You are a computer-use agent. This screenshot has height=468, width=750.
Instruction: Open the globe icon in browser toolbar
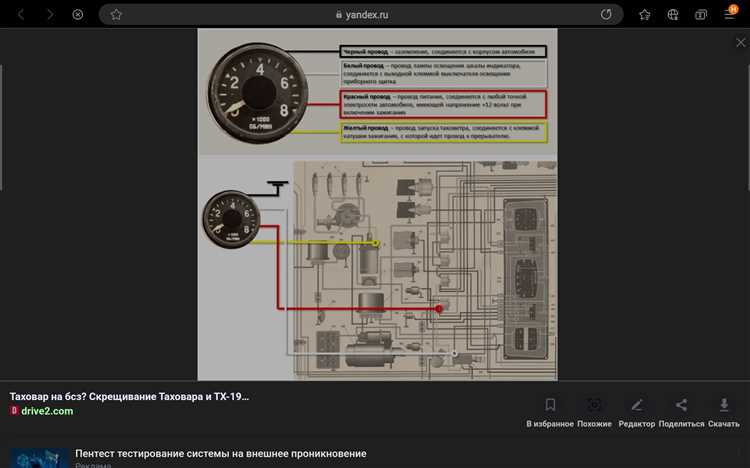673,15
